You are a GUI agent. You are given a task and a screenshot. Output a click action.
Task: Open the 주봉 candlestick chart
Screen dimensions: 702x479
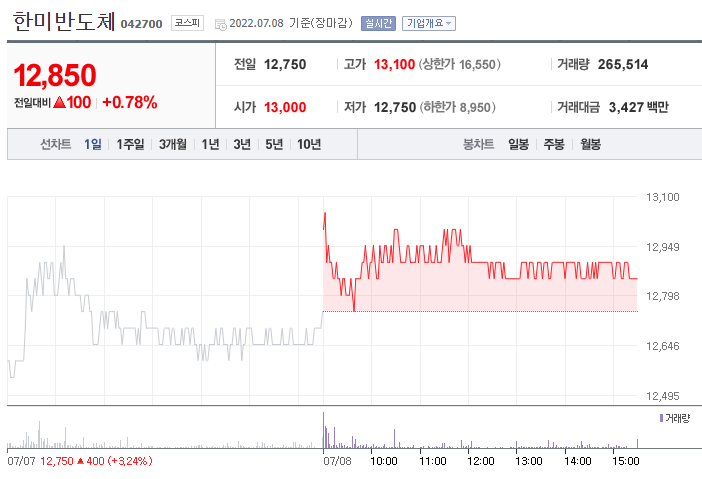coord(554,144)
